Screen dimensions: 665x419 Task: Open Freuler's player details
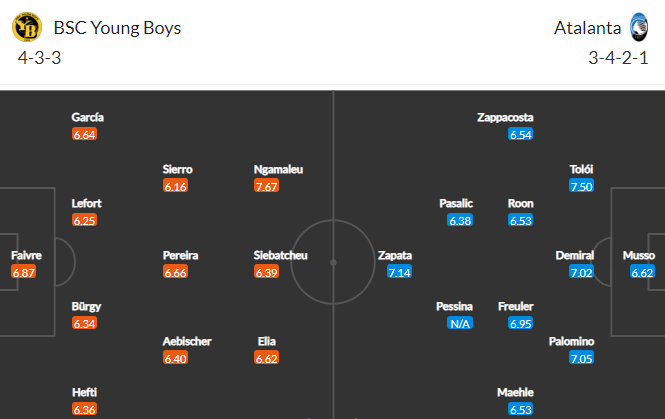516,306
